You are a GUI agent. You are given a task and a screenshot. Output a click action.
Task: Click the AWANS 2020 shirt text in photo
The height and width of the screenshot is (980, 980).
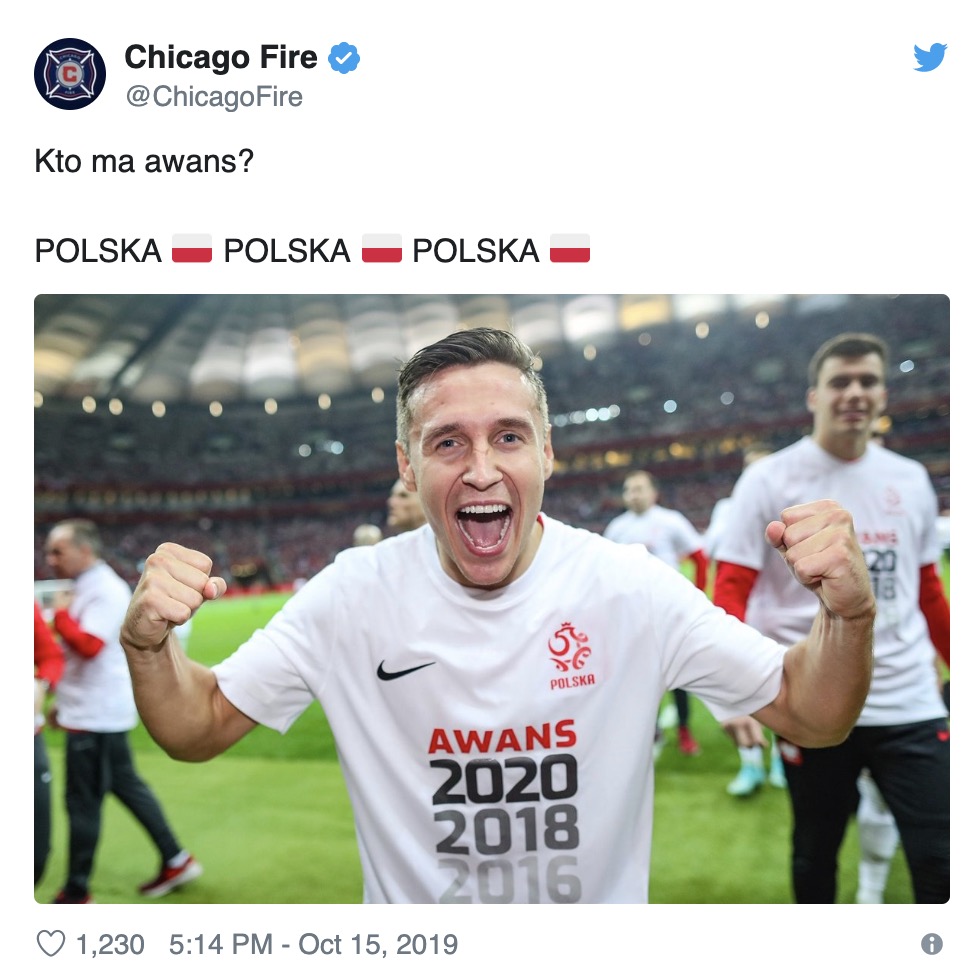tap(502, 762)
